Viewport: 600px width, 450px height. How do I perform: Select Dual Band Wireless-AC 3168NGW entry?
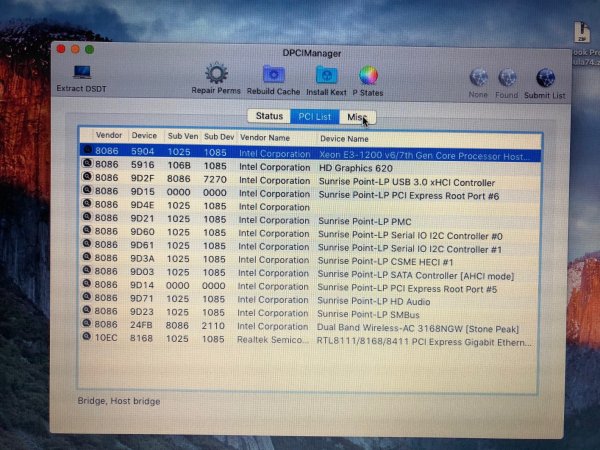(x=417, y=328)
